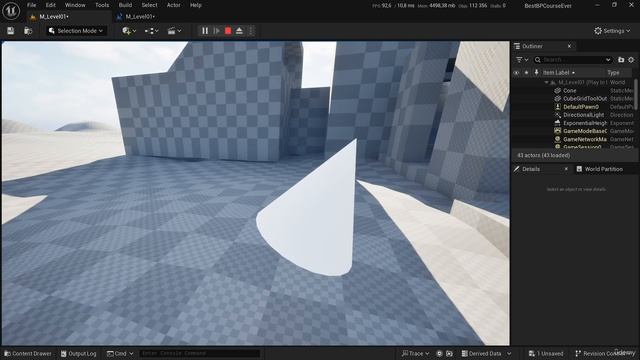Open the Trace dropdown in status bar
Viewport: 640px width, 360px height.
[x=416, y=353]
